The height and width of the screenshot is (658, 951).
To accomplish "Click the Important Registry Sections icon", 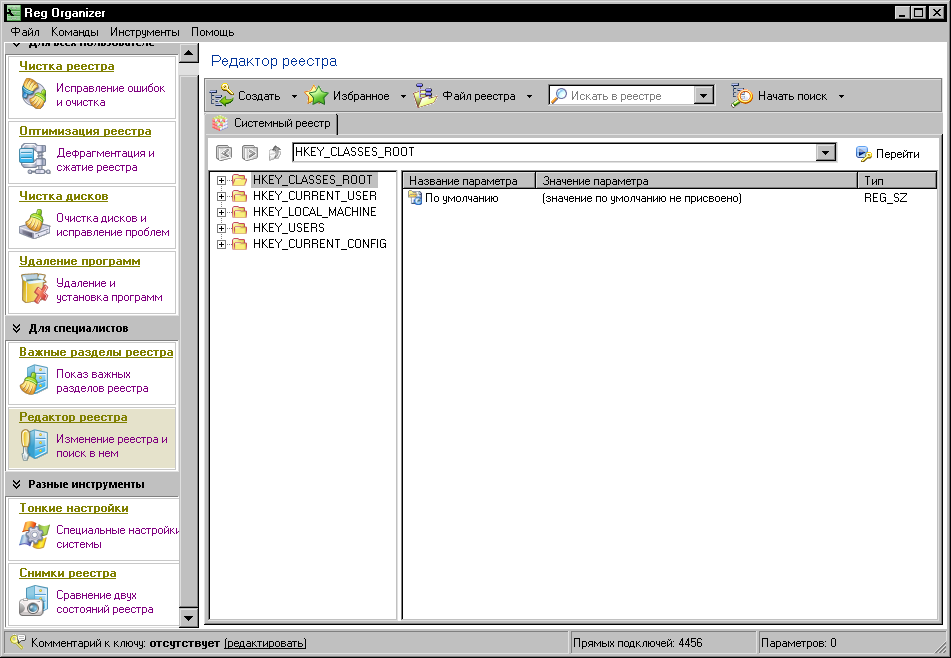I will 34,379.
